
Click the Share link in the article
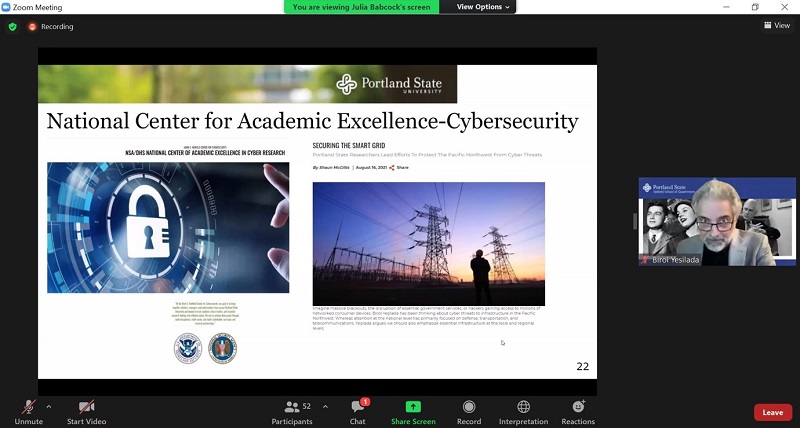398,167
